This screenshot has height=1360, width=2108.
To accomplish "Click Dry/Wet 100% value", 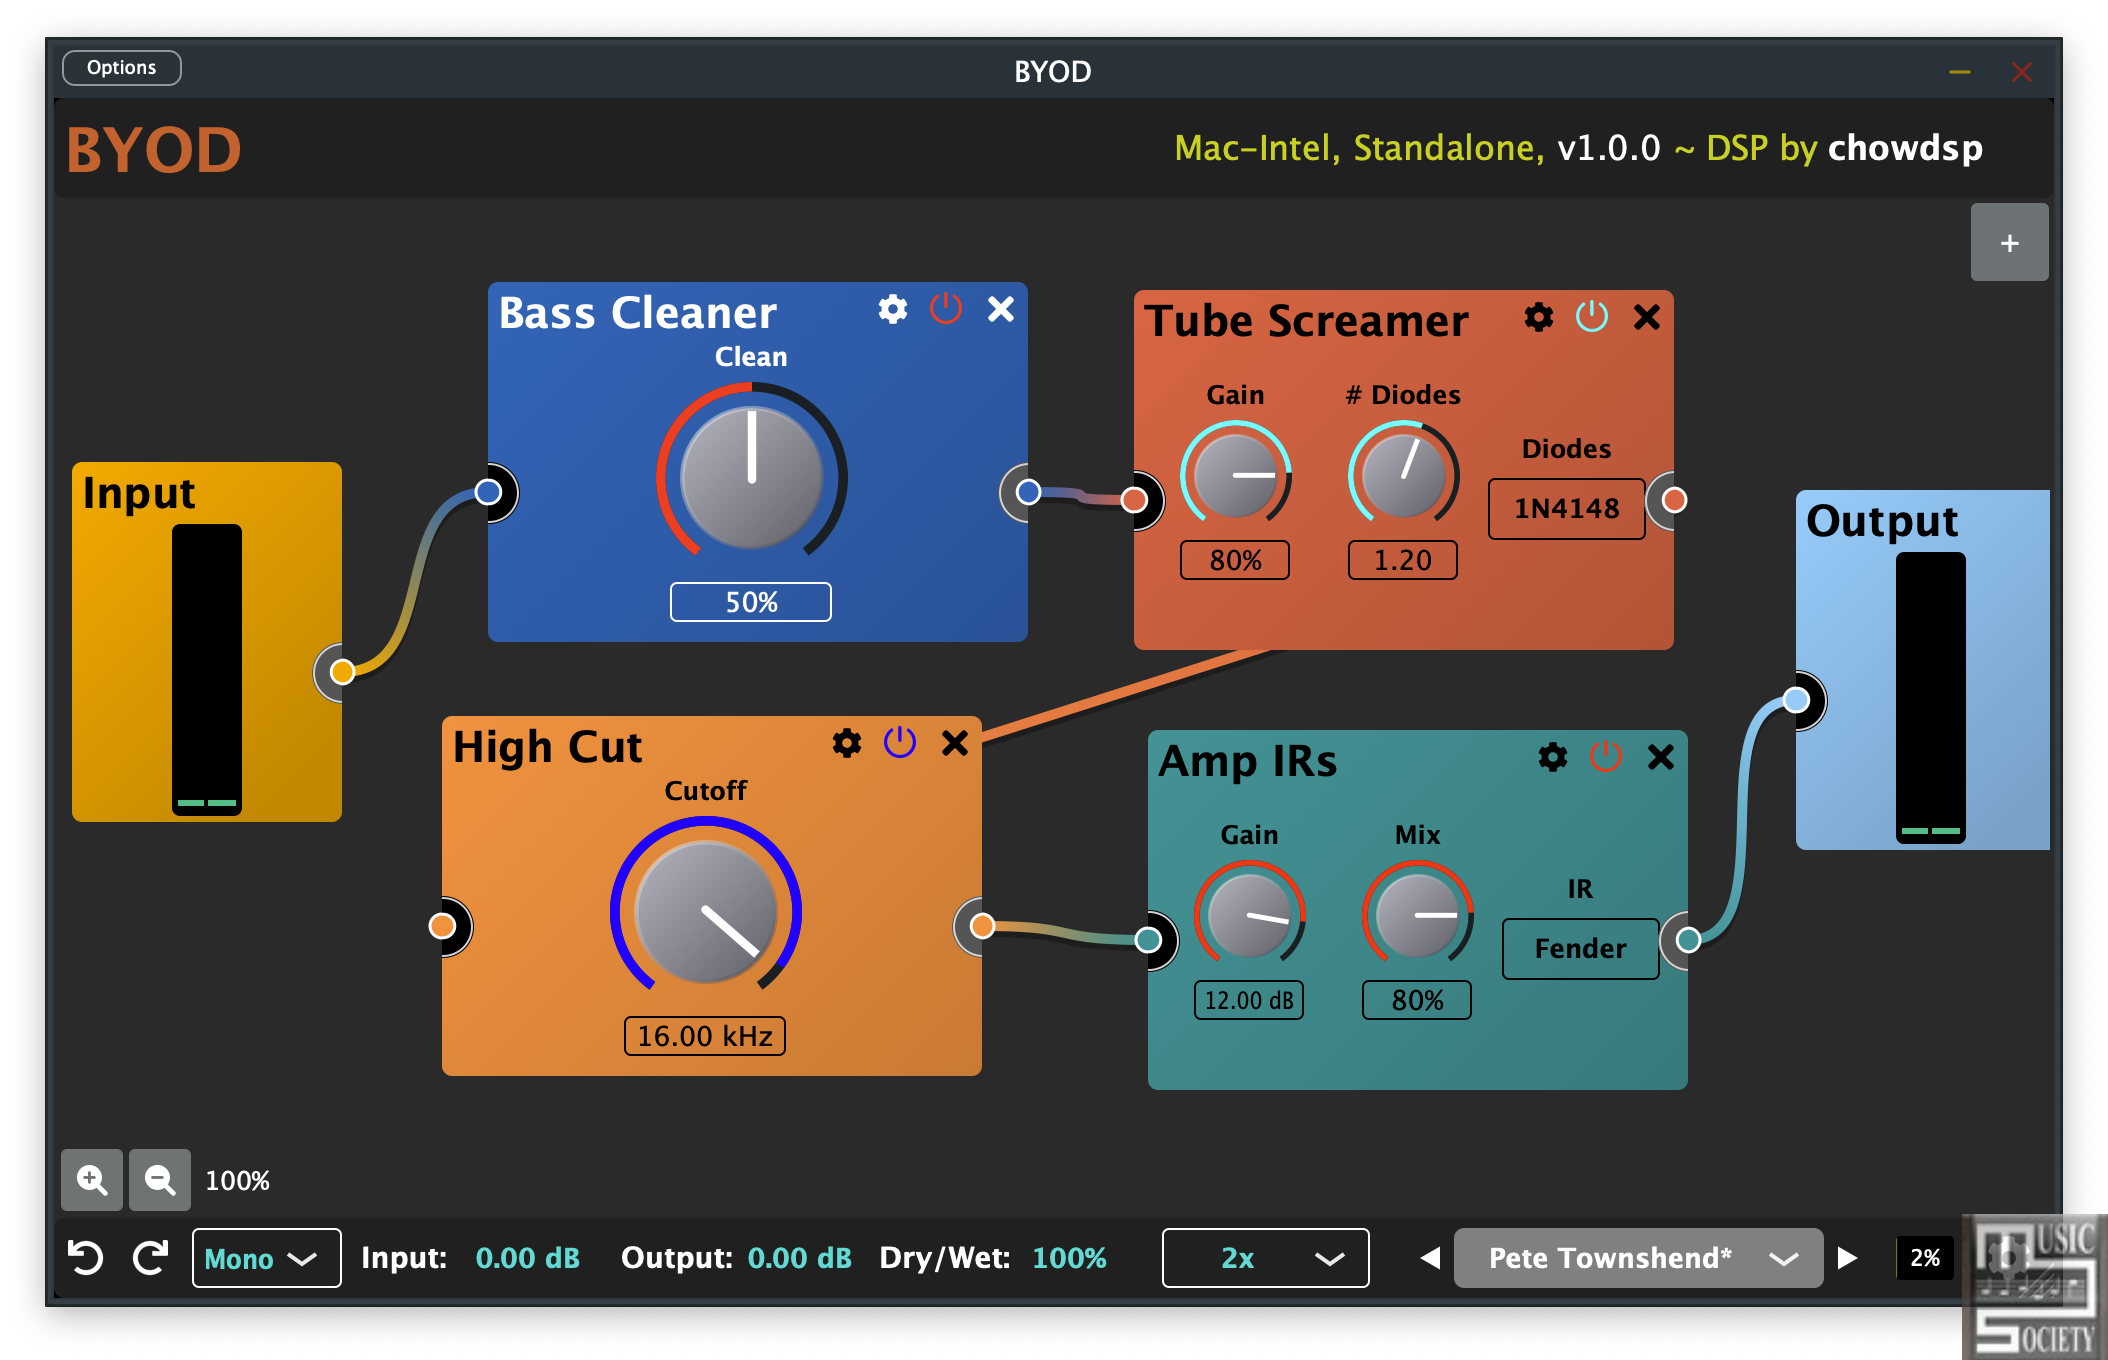I will (x=1069, y=1258).
